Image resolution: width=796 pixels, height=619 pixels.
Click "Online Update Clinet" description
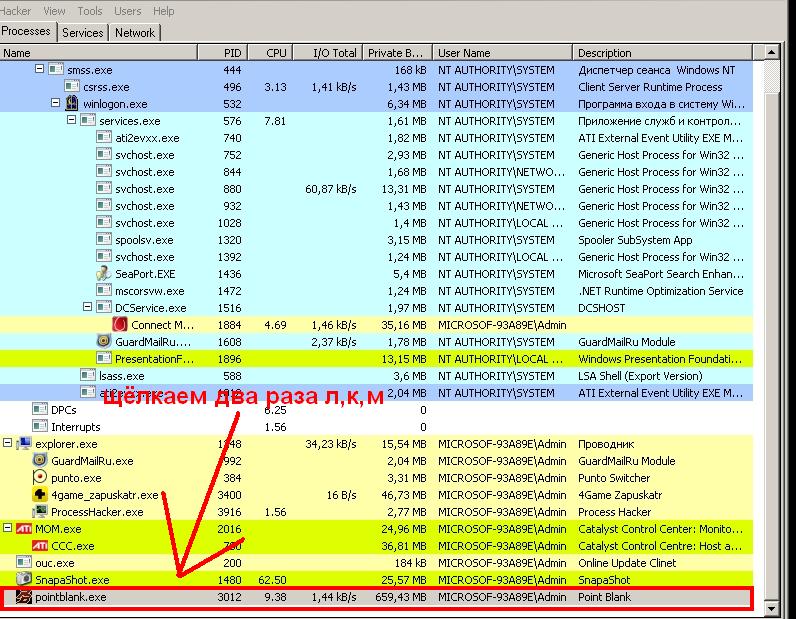coord(627,563)
